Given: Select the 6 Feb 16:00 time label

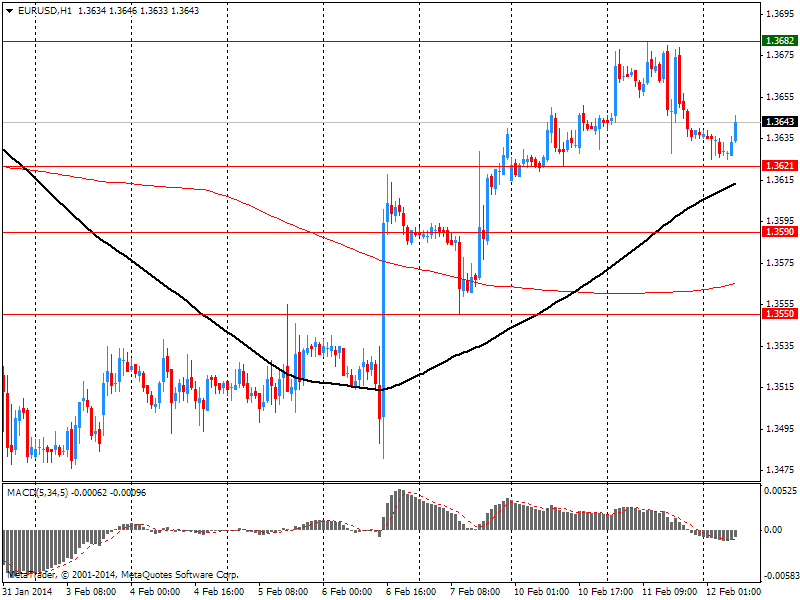Looking at the screenshot, I should (411, 592).
